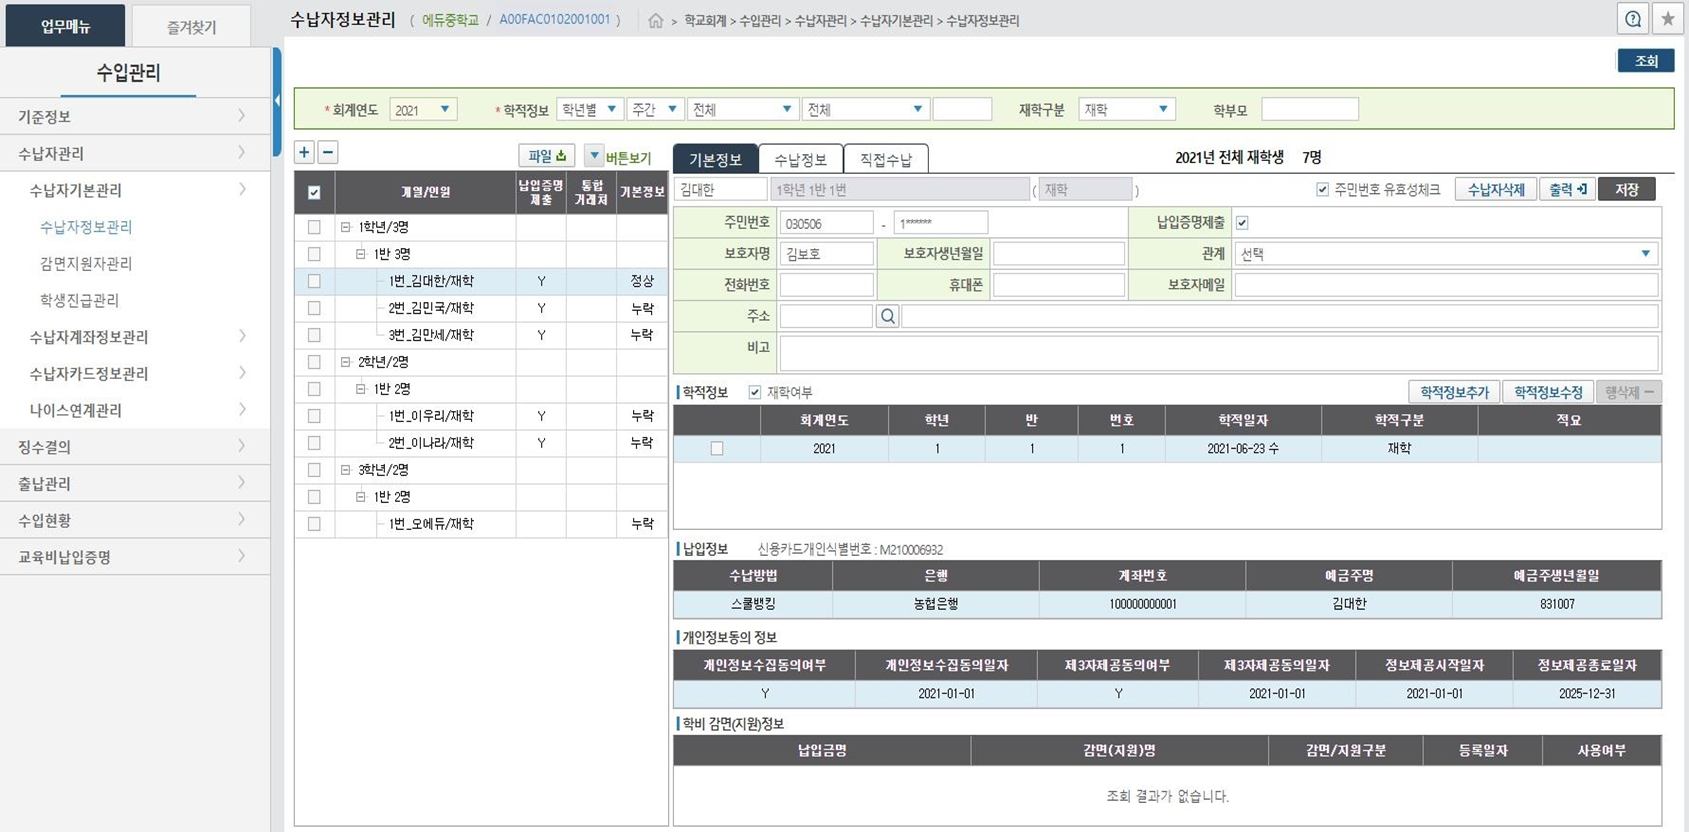Check the 1번_오에듀/재학 row checkbox

314,524
